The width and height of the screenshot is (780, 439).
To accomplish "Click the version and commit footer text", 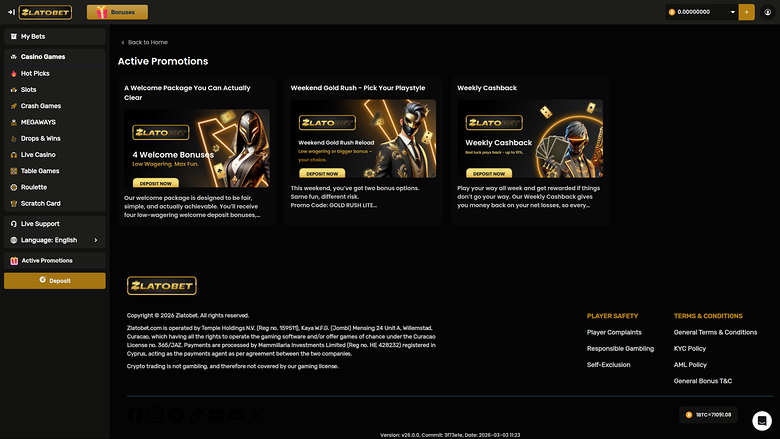I will pos(450,435).
